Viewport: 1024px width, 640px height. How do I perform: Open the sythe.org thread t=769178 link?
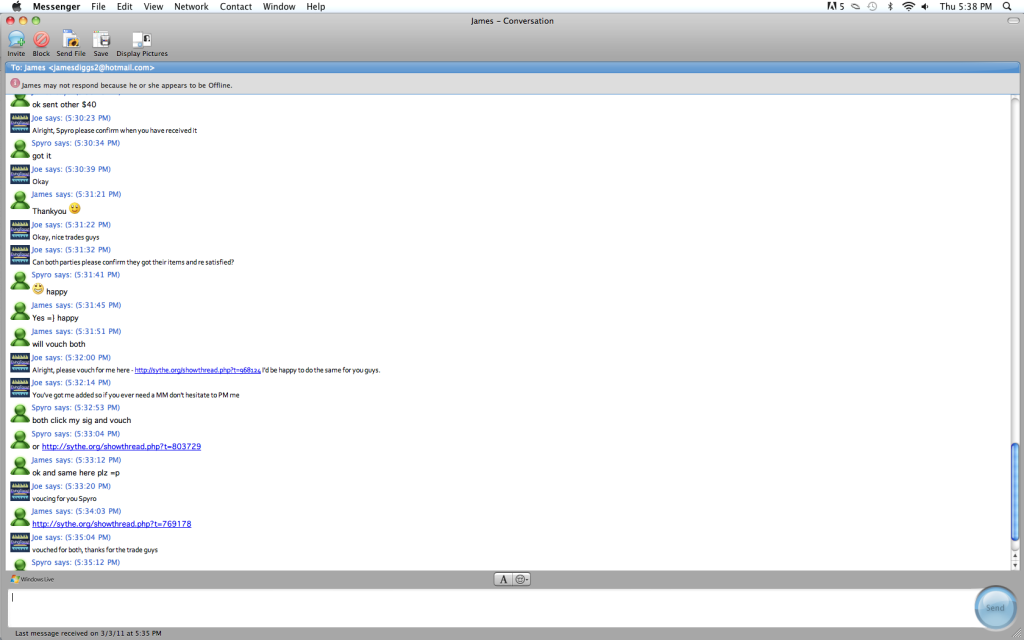(x=112, y=524)
